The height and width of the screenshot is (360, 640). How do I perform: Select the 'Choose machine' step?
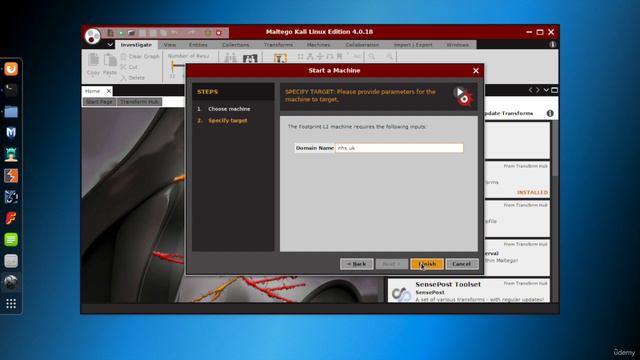tap(229, 109)
